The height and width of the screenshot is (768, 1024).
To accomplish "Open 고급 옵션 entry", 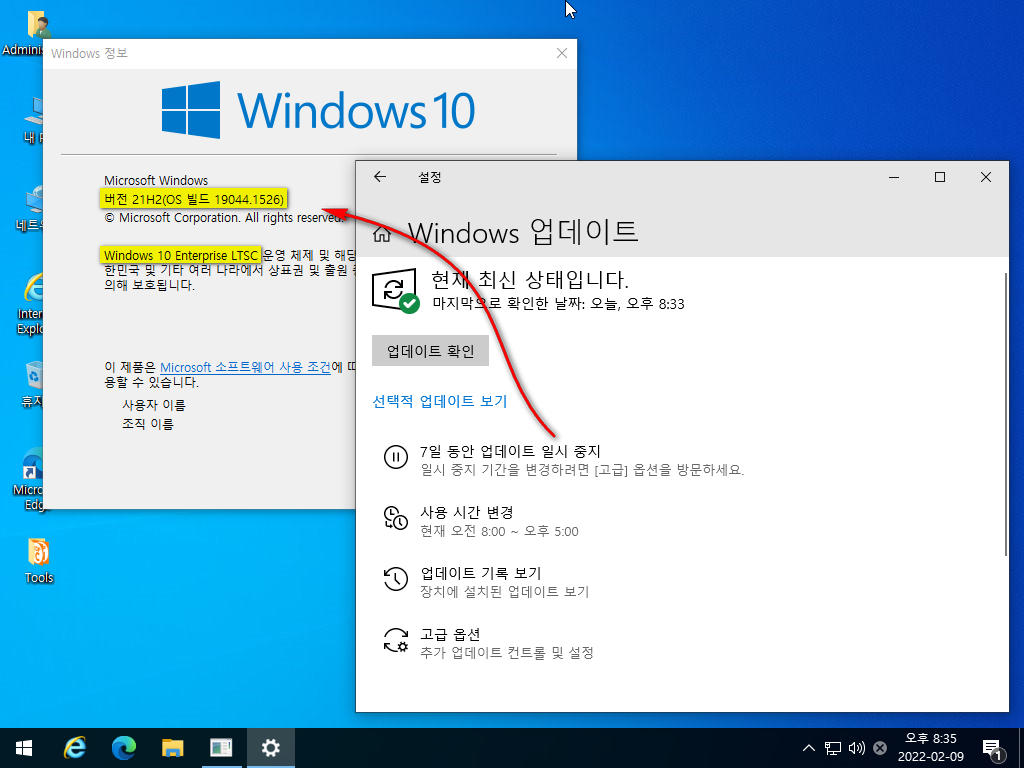I will (450, 634).
